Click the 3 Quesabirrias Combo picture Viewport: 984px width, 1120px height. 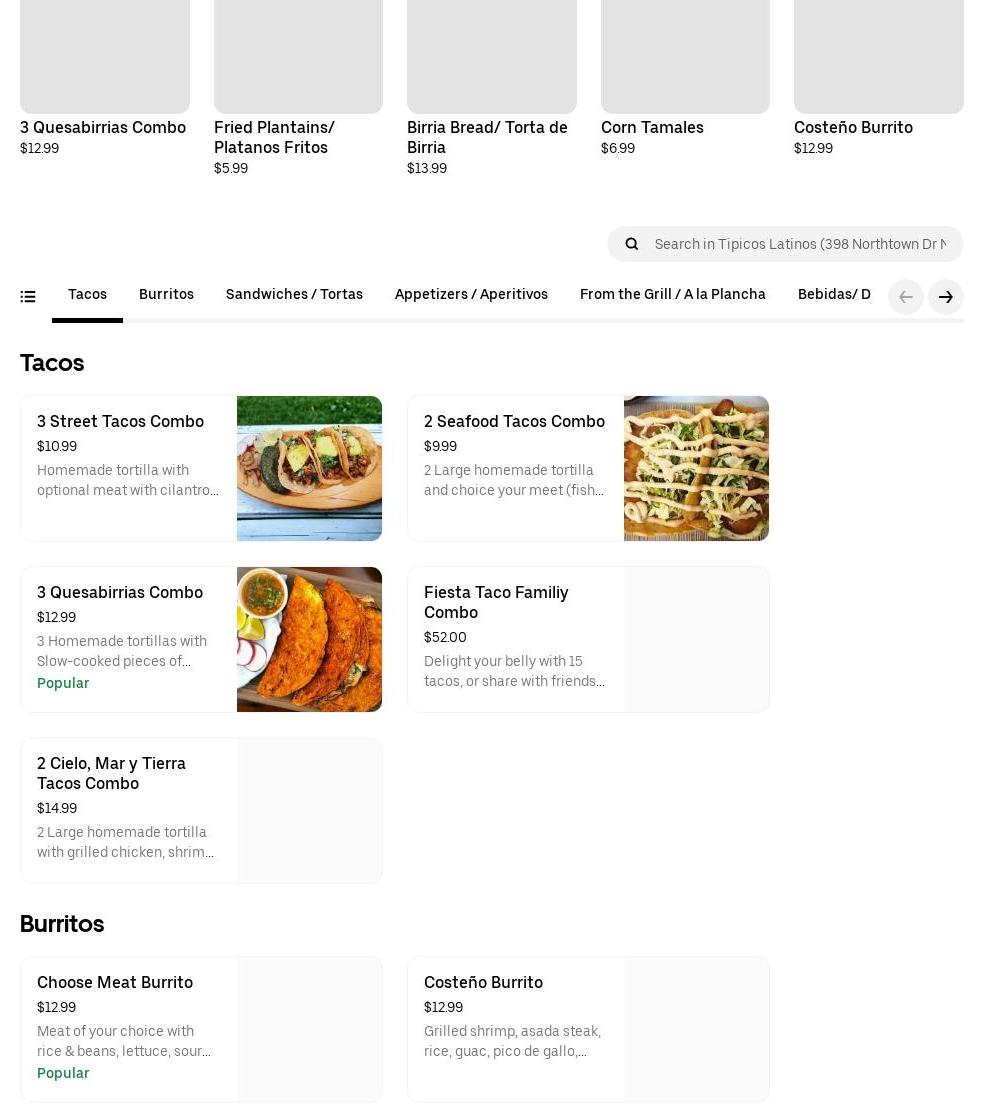pos(309,640)
